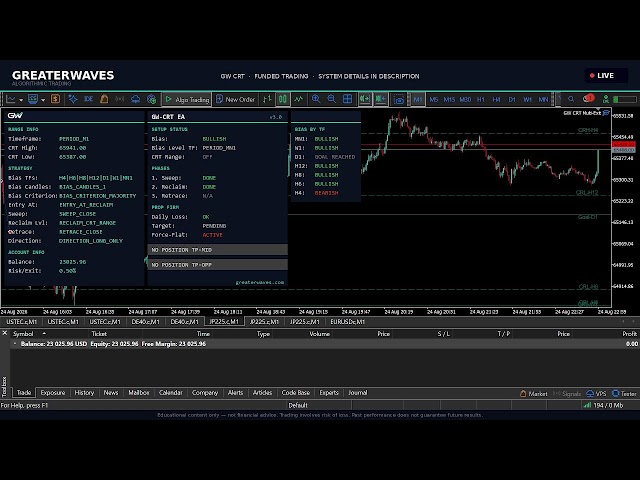Switch chart to bar chart style
Screen dimensions: 640x480
pyautogui.click(x=267, y=99)
